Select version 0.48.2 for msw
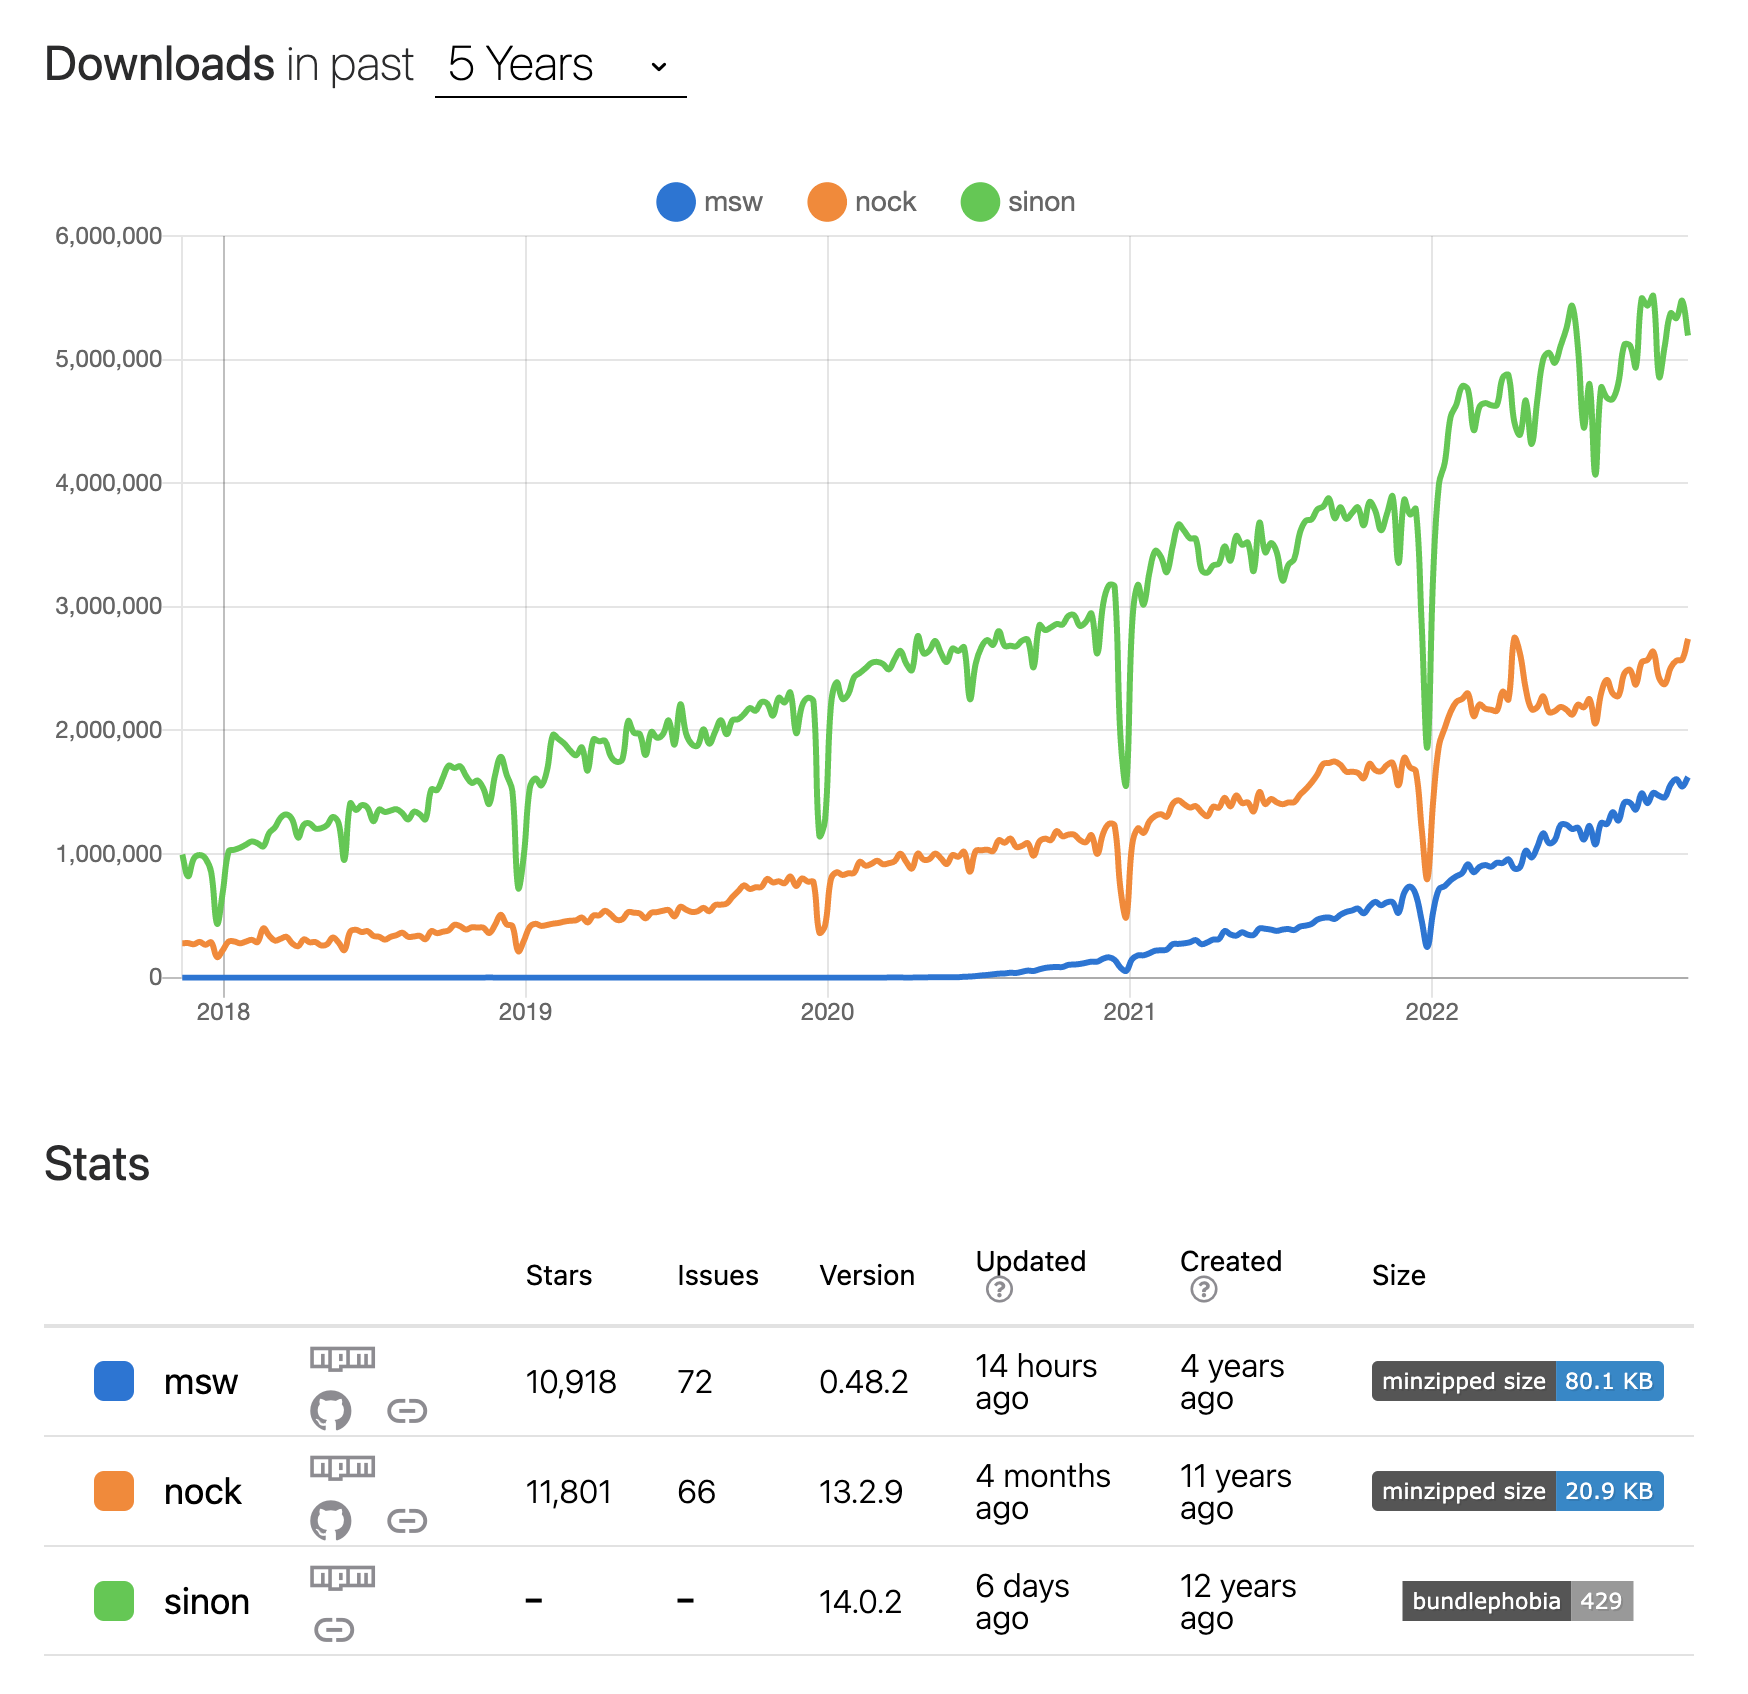The height and width of the screenshot is (1694, 1748). pos(864,1382)
